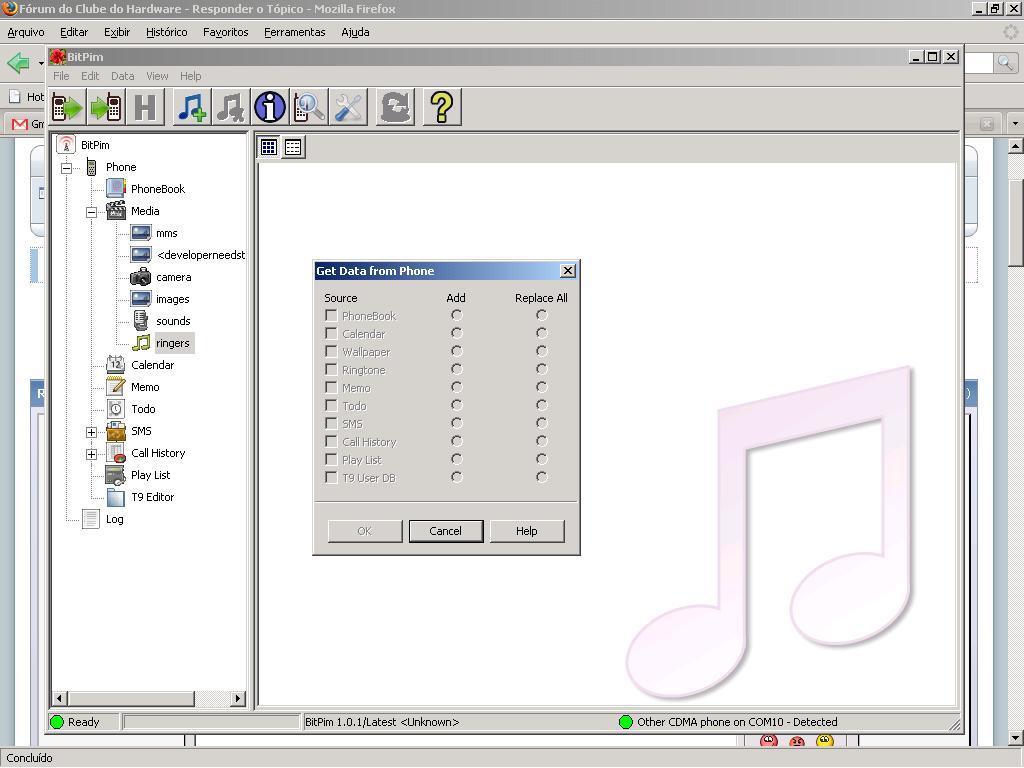Image resolution: width=1024 pixels, height=768 pixels.
Task: Open Firefox tab list dropdown arrow
Action: coord(1015,123)
